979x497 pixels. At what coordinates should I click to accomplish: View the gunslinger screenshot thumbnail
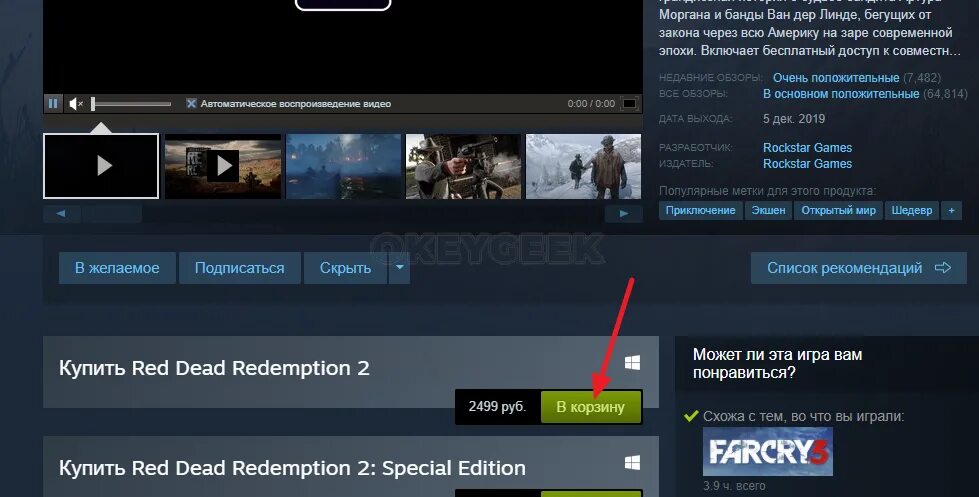tap(463, 166)
